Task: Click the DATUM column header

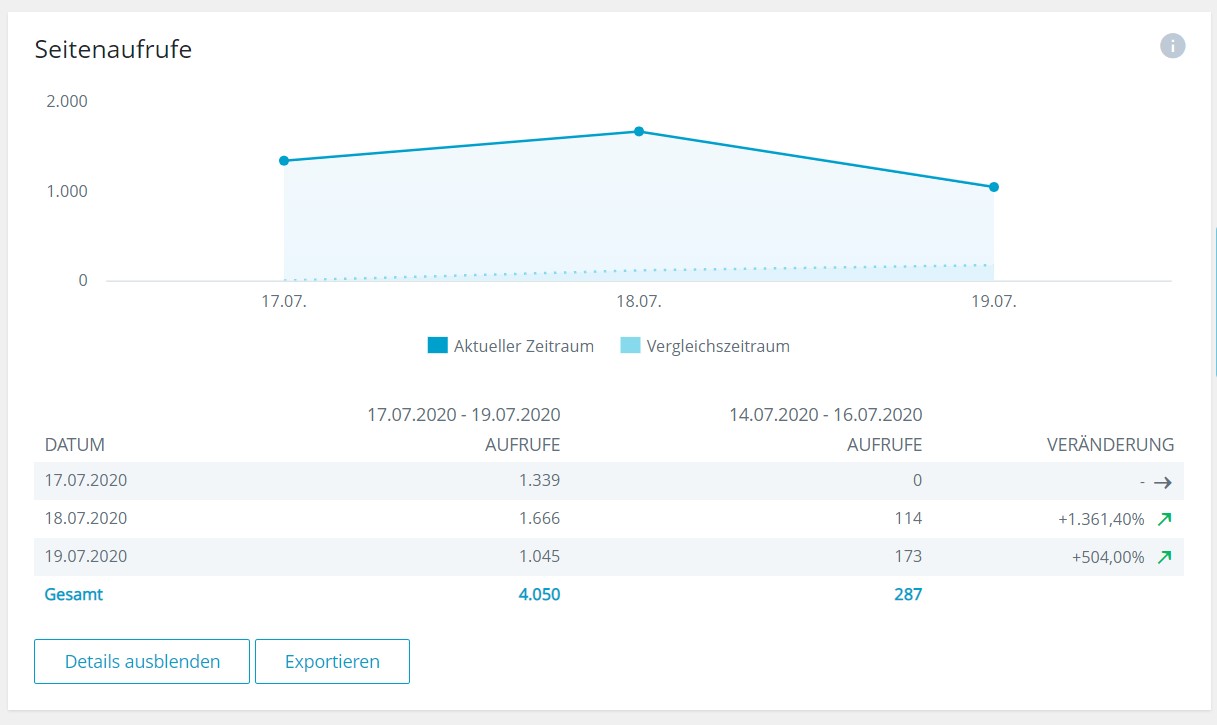Action: tap(75, 444)
